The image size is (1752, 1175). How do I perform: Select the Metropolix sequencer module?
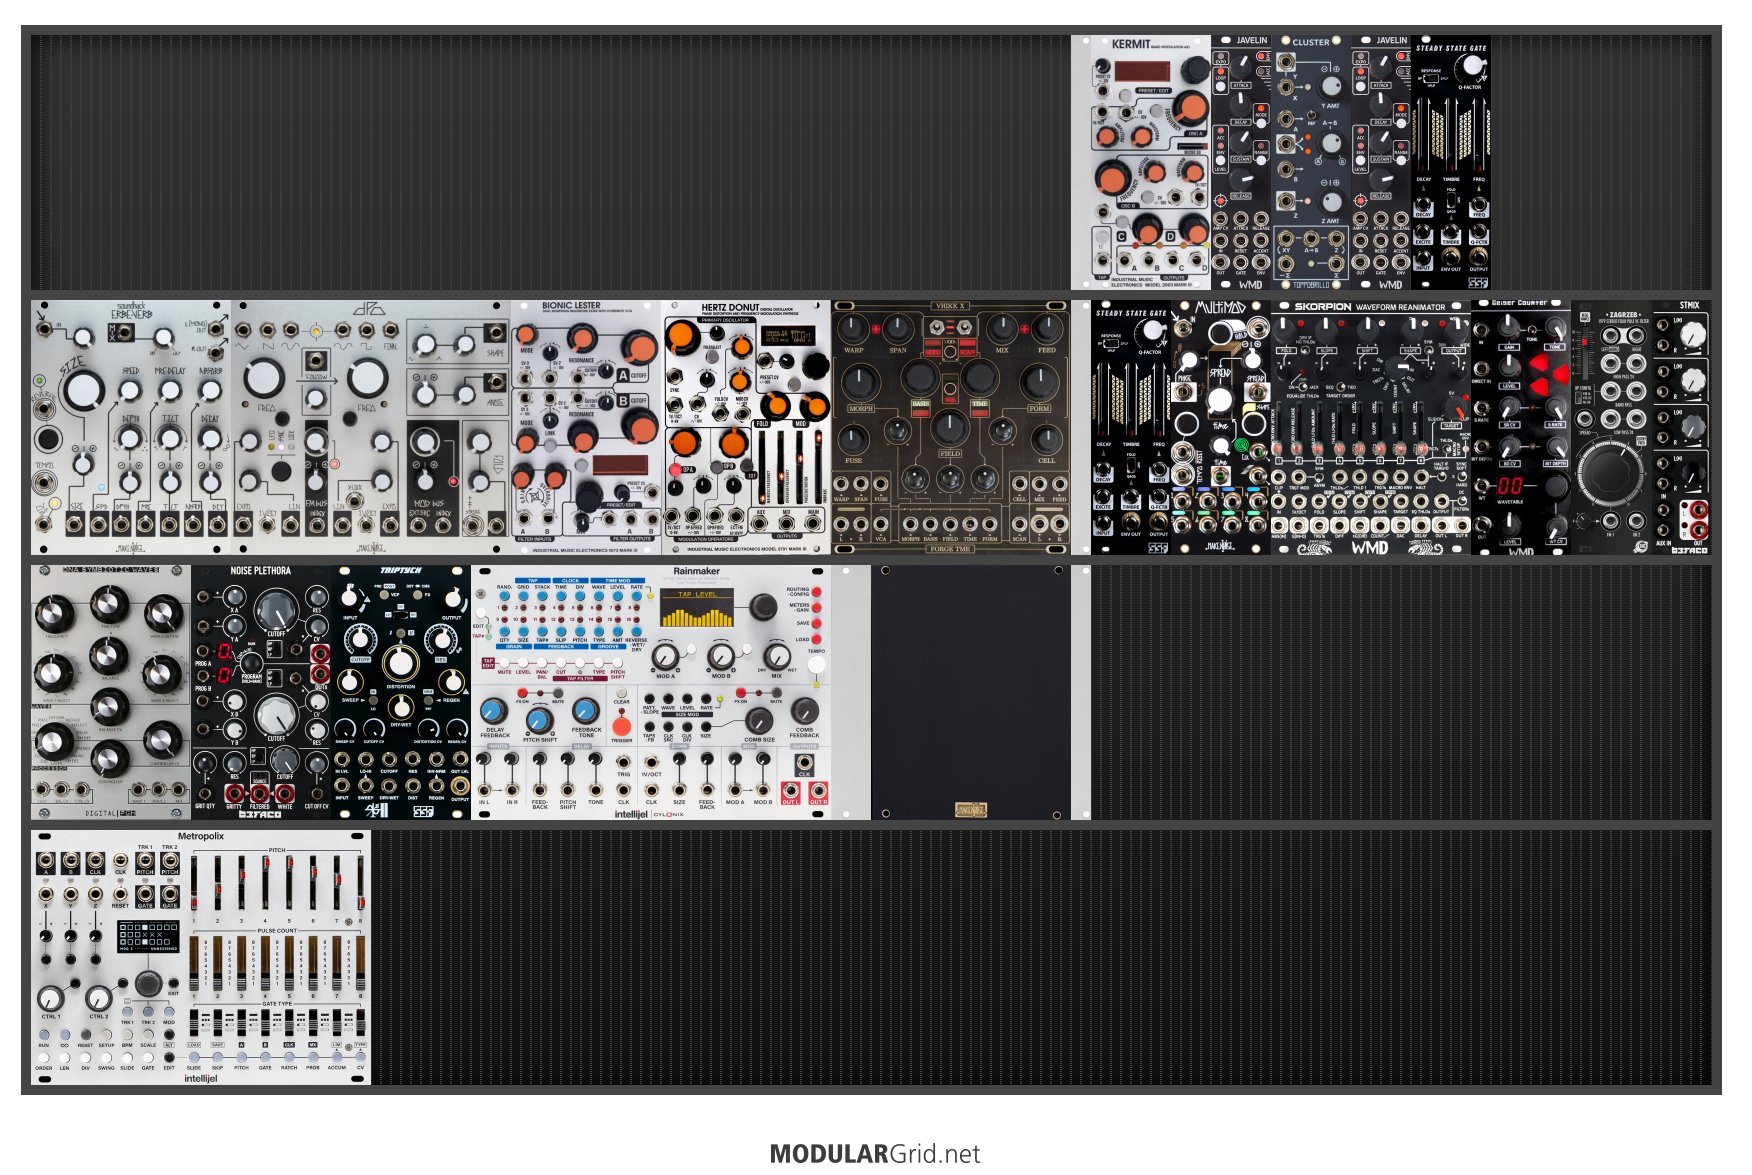[x=201, y=957]
